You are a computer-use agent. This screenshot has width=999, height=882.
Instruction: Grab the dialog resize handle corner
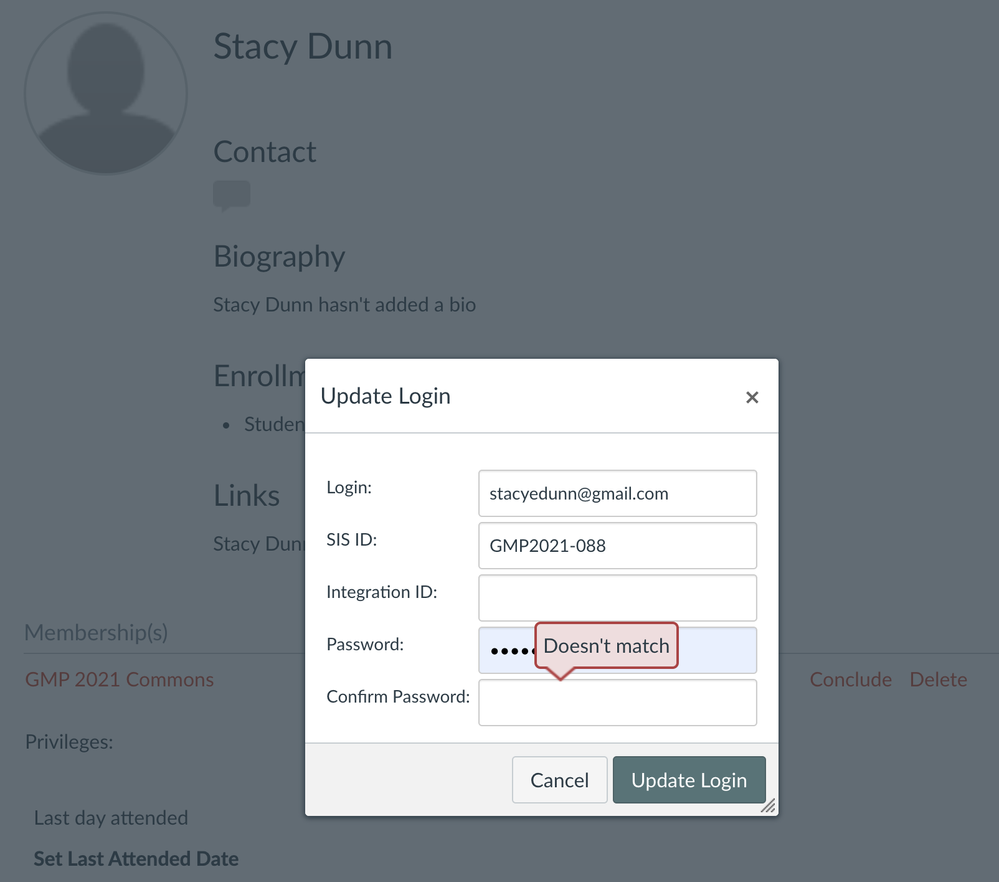[767, 805]
